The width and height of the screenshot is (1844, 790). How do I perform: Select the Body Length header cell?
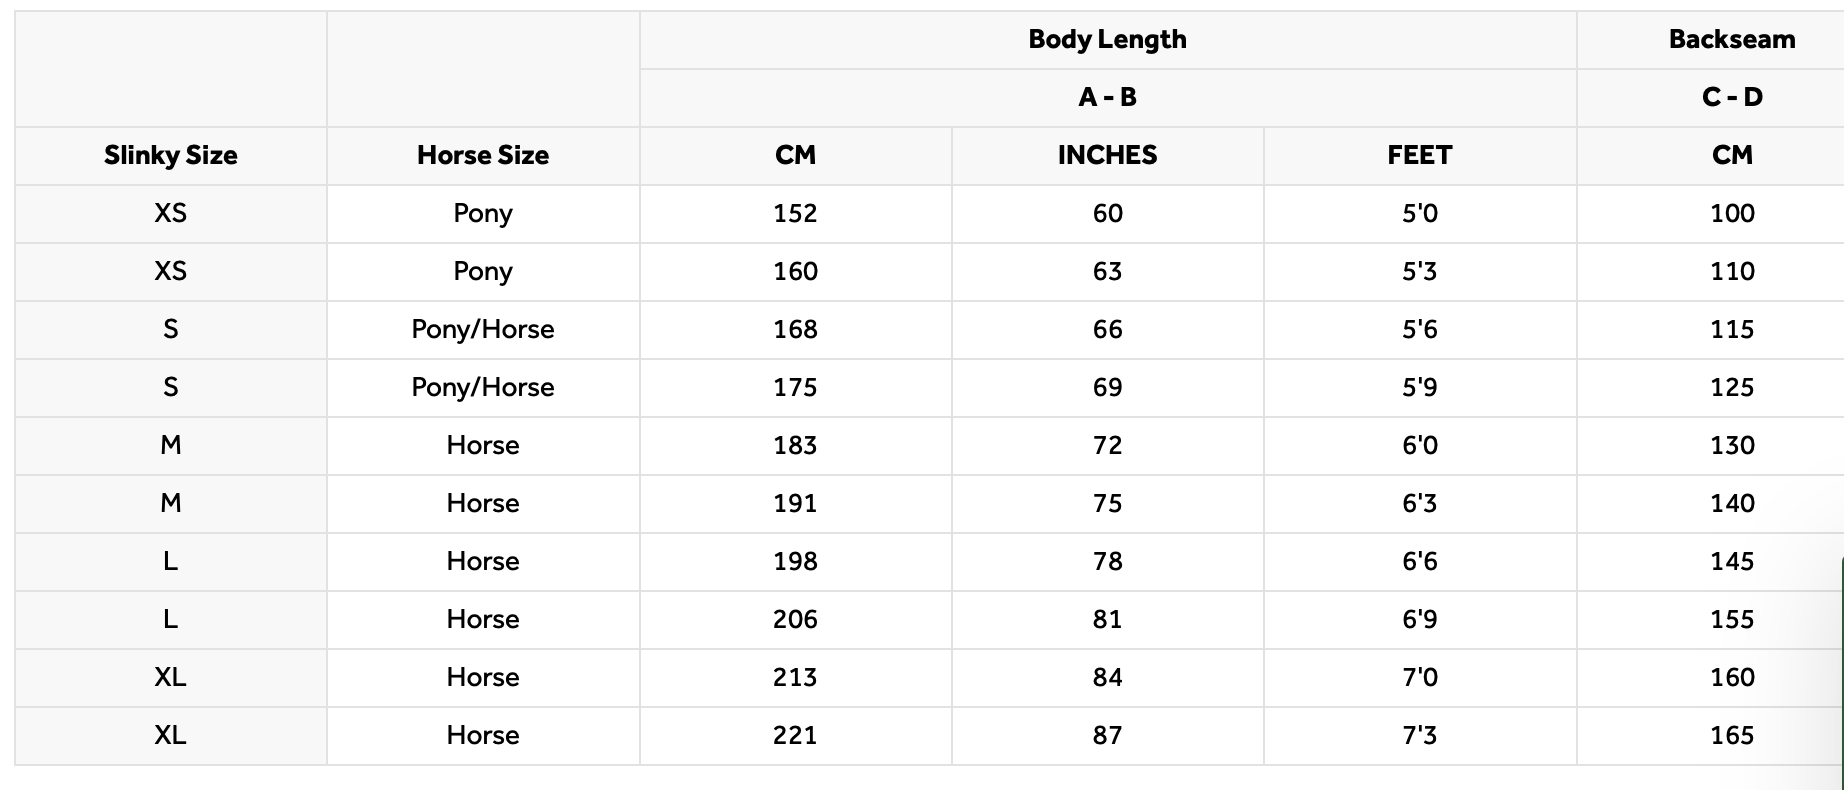click(x=1108, y=40)
